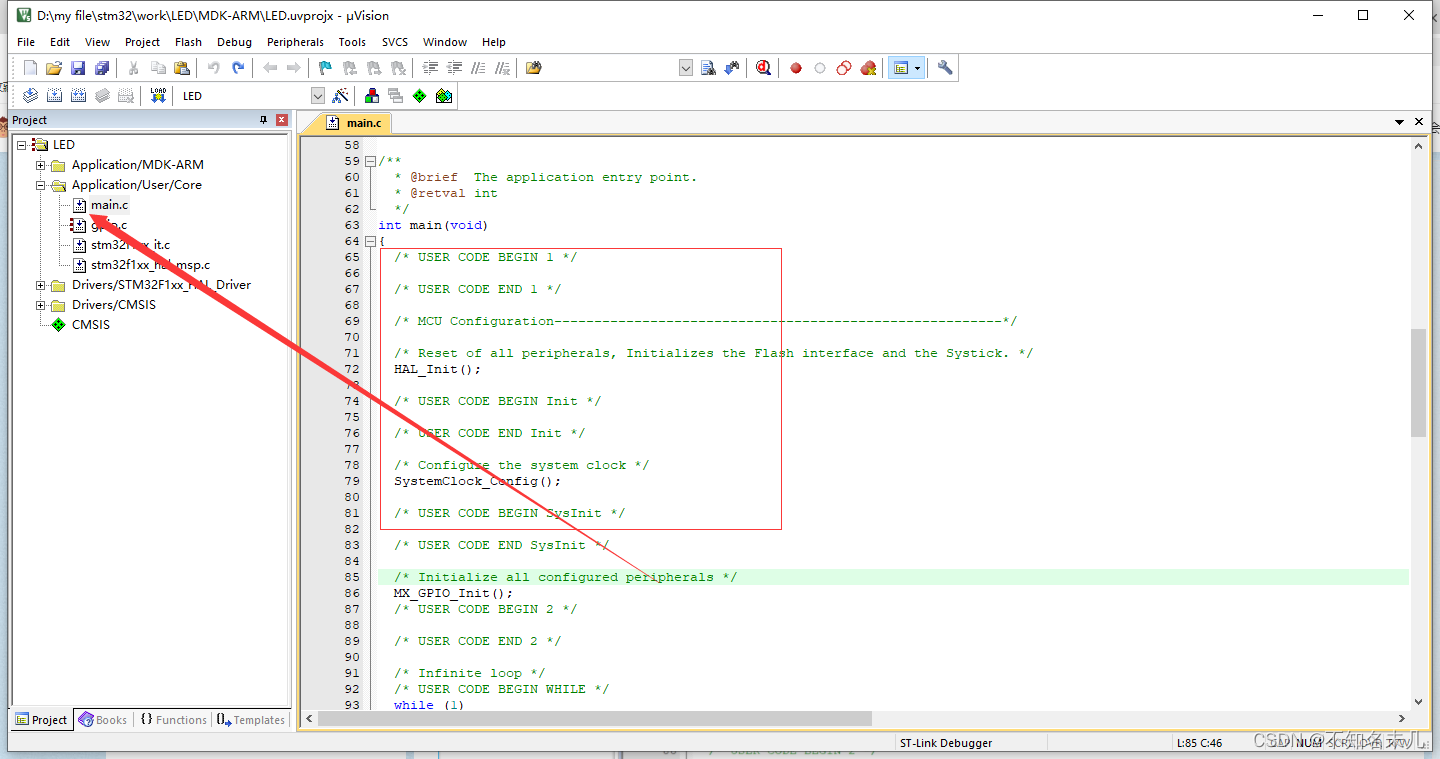Open the Project menu
The width and height of the screenshot is (1440, 759).
[142, 42]
